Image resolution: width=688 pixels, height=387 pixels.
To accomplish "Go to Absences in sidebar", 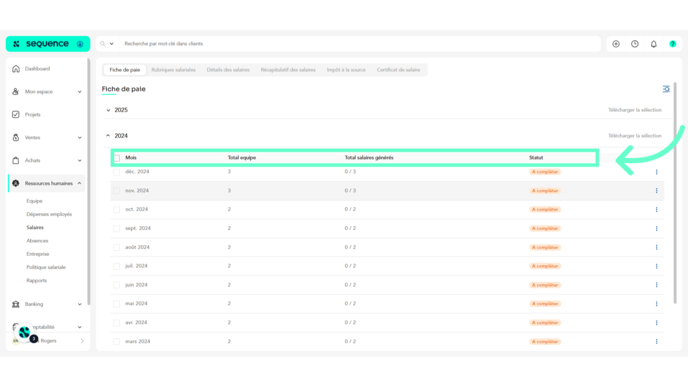I will point(37,241).
